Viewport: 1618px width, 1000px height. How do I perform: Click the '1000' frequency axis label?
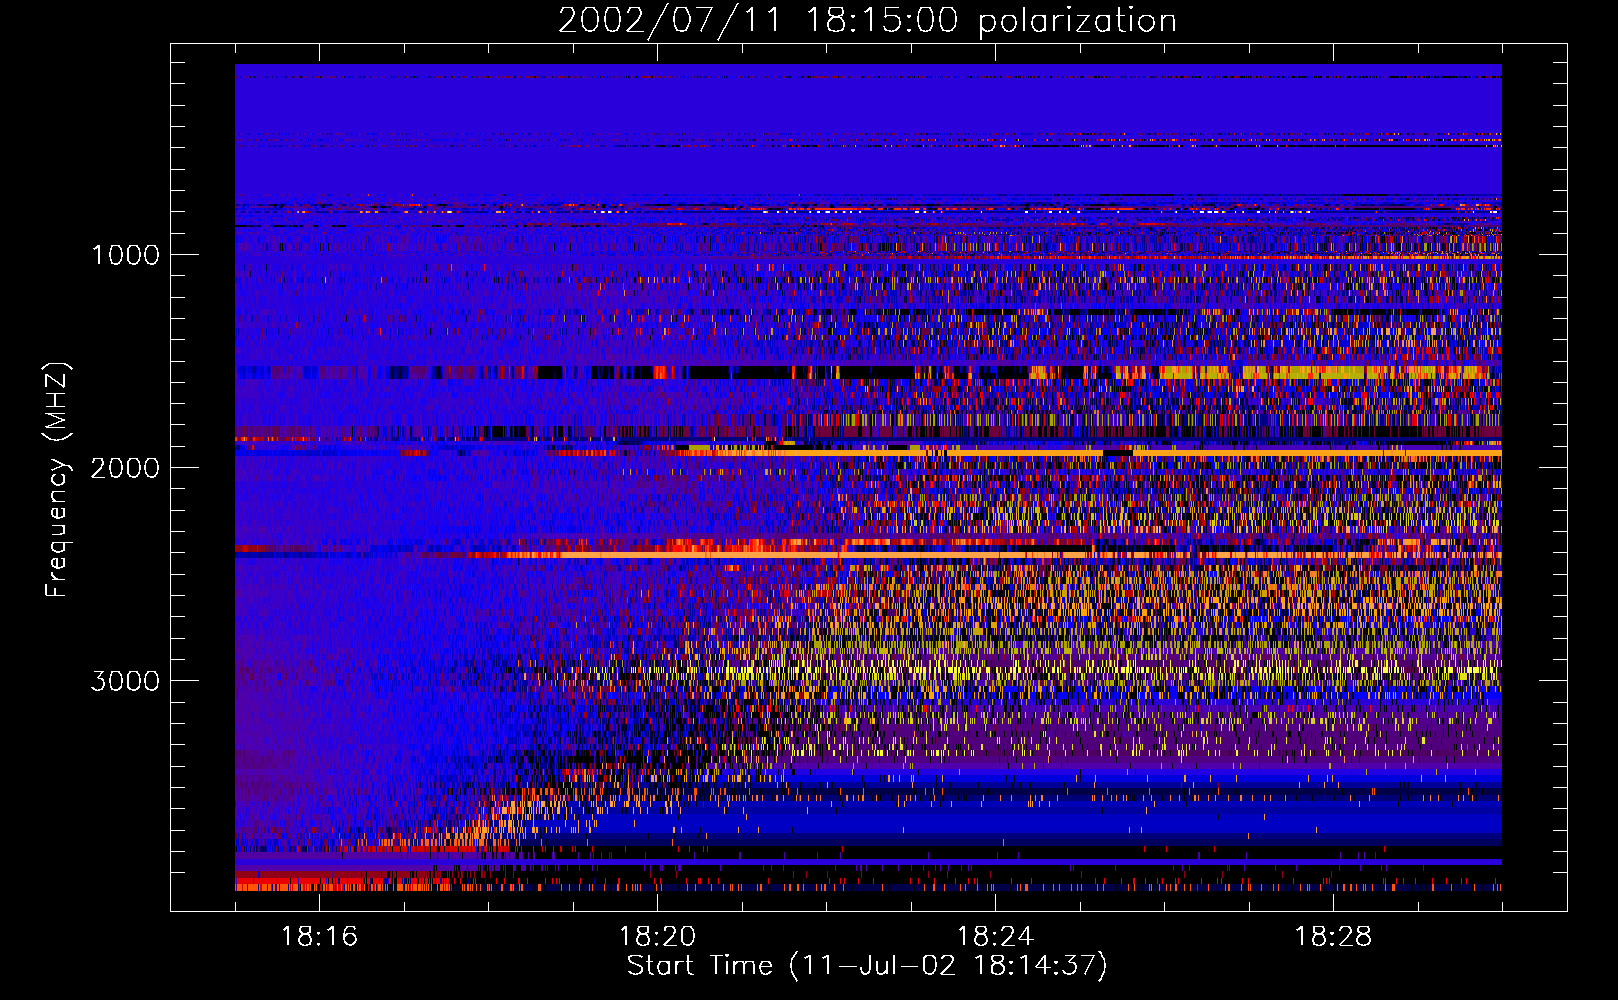tap(125, 255)
